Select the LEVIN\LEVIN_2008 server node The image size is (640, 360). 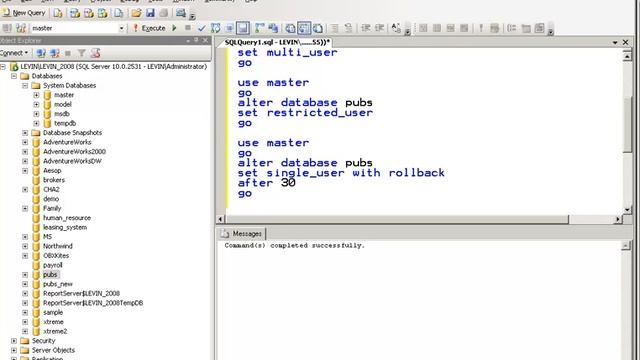113,67
